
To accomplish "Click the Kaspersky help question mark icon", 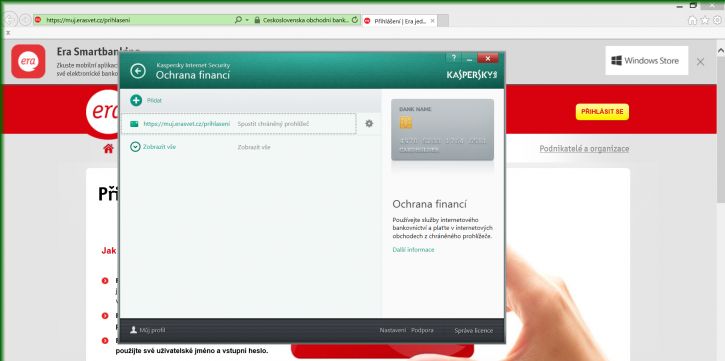I will point(454,58).
